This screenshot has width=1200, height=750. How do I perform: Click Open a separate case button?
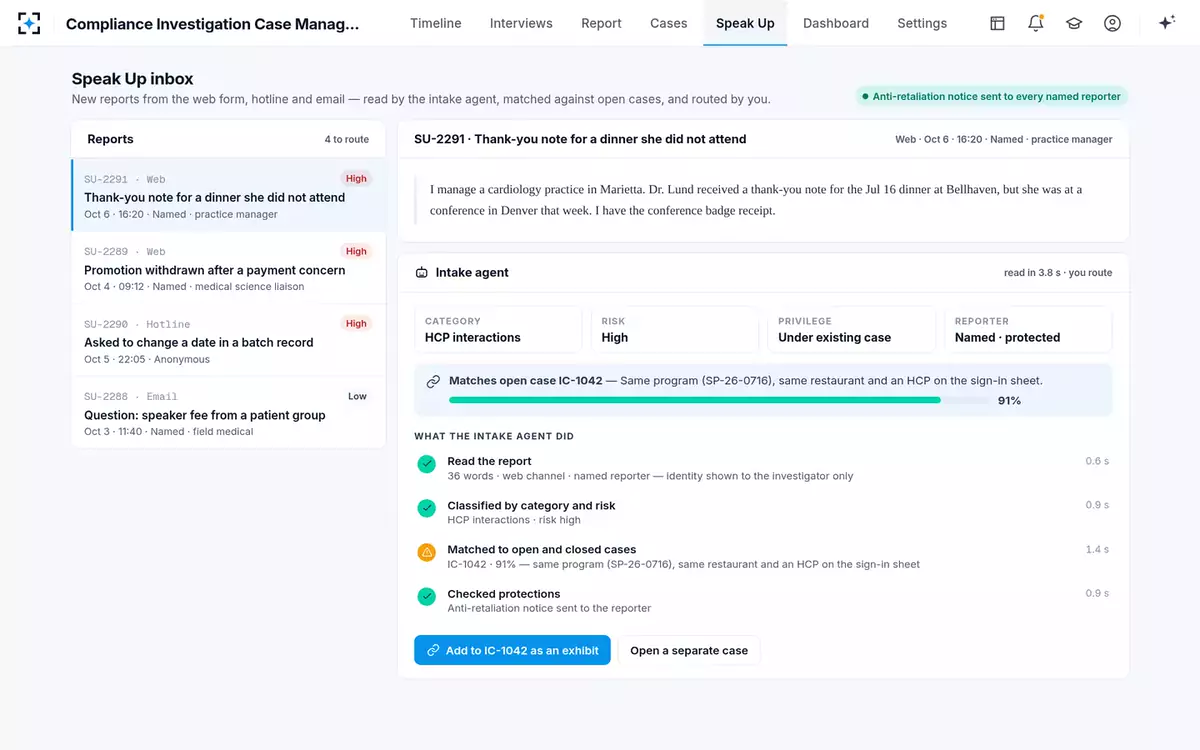click(689, 650)
